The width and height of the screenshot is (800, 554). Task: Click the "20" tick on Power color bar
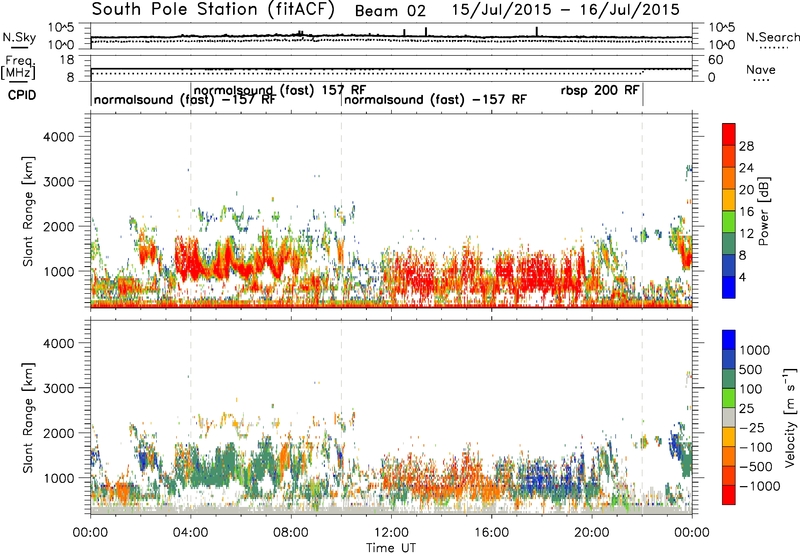[746, 190]
